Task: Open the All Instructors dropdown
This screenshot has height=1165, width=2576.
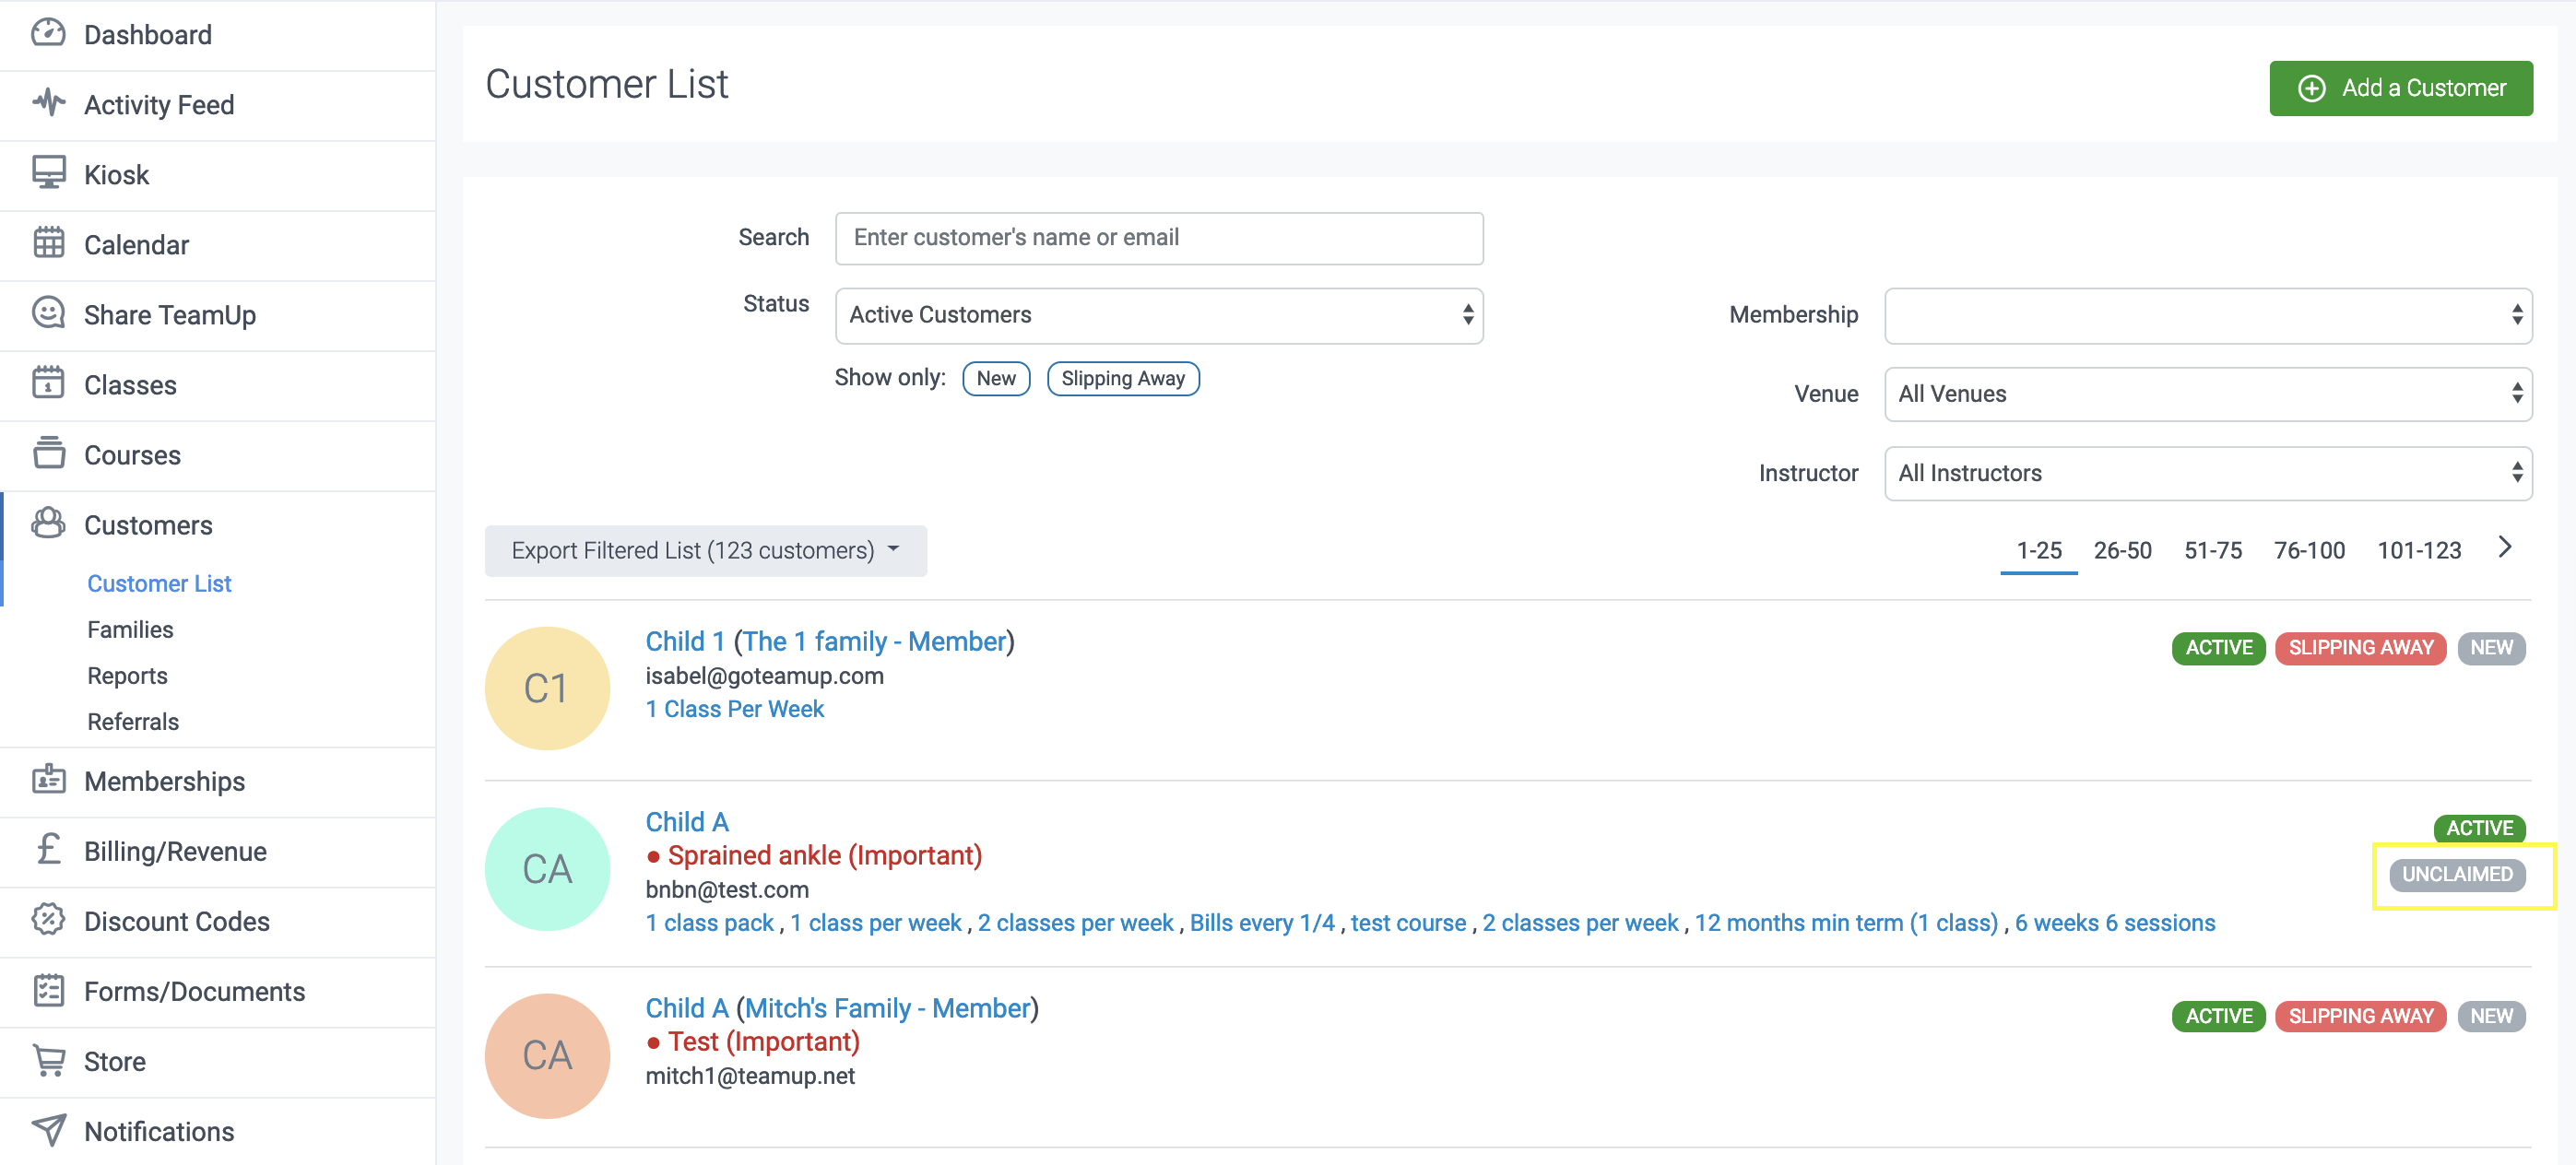Action: (2207, 473)
